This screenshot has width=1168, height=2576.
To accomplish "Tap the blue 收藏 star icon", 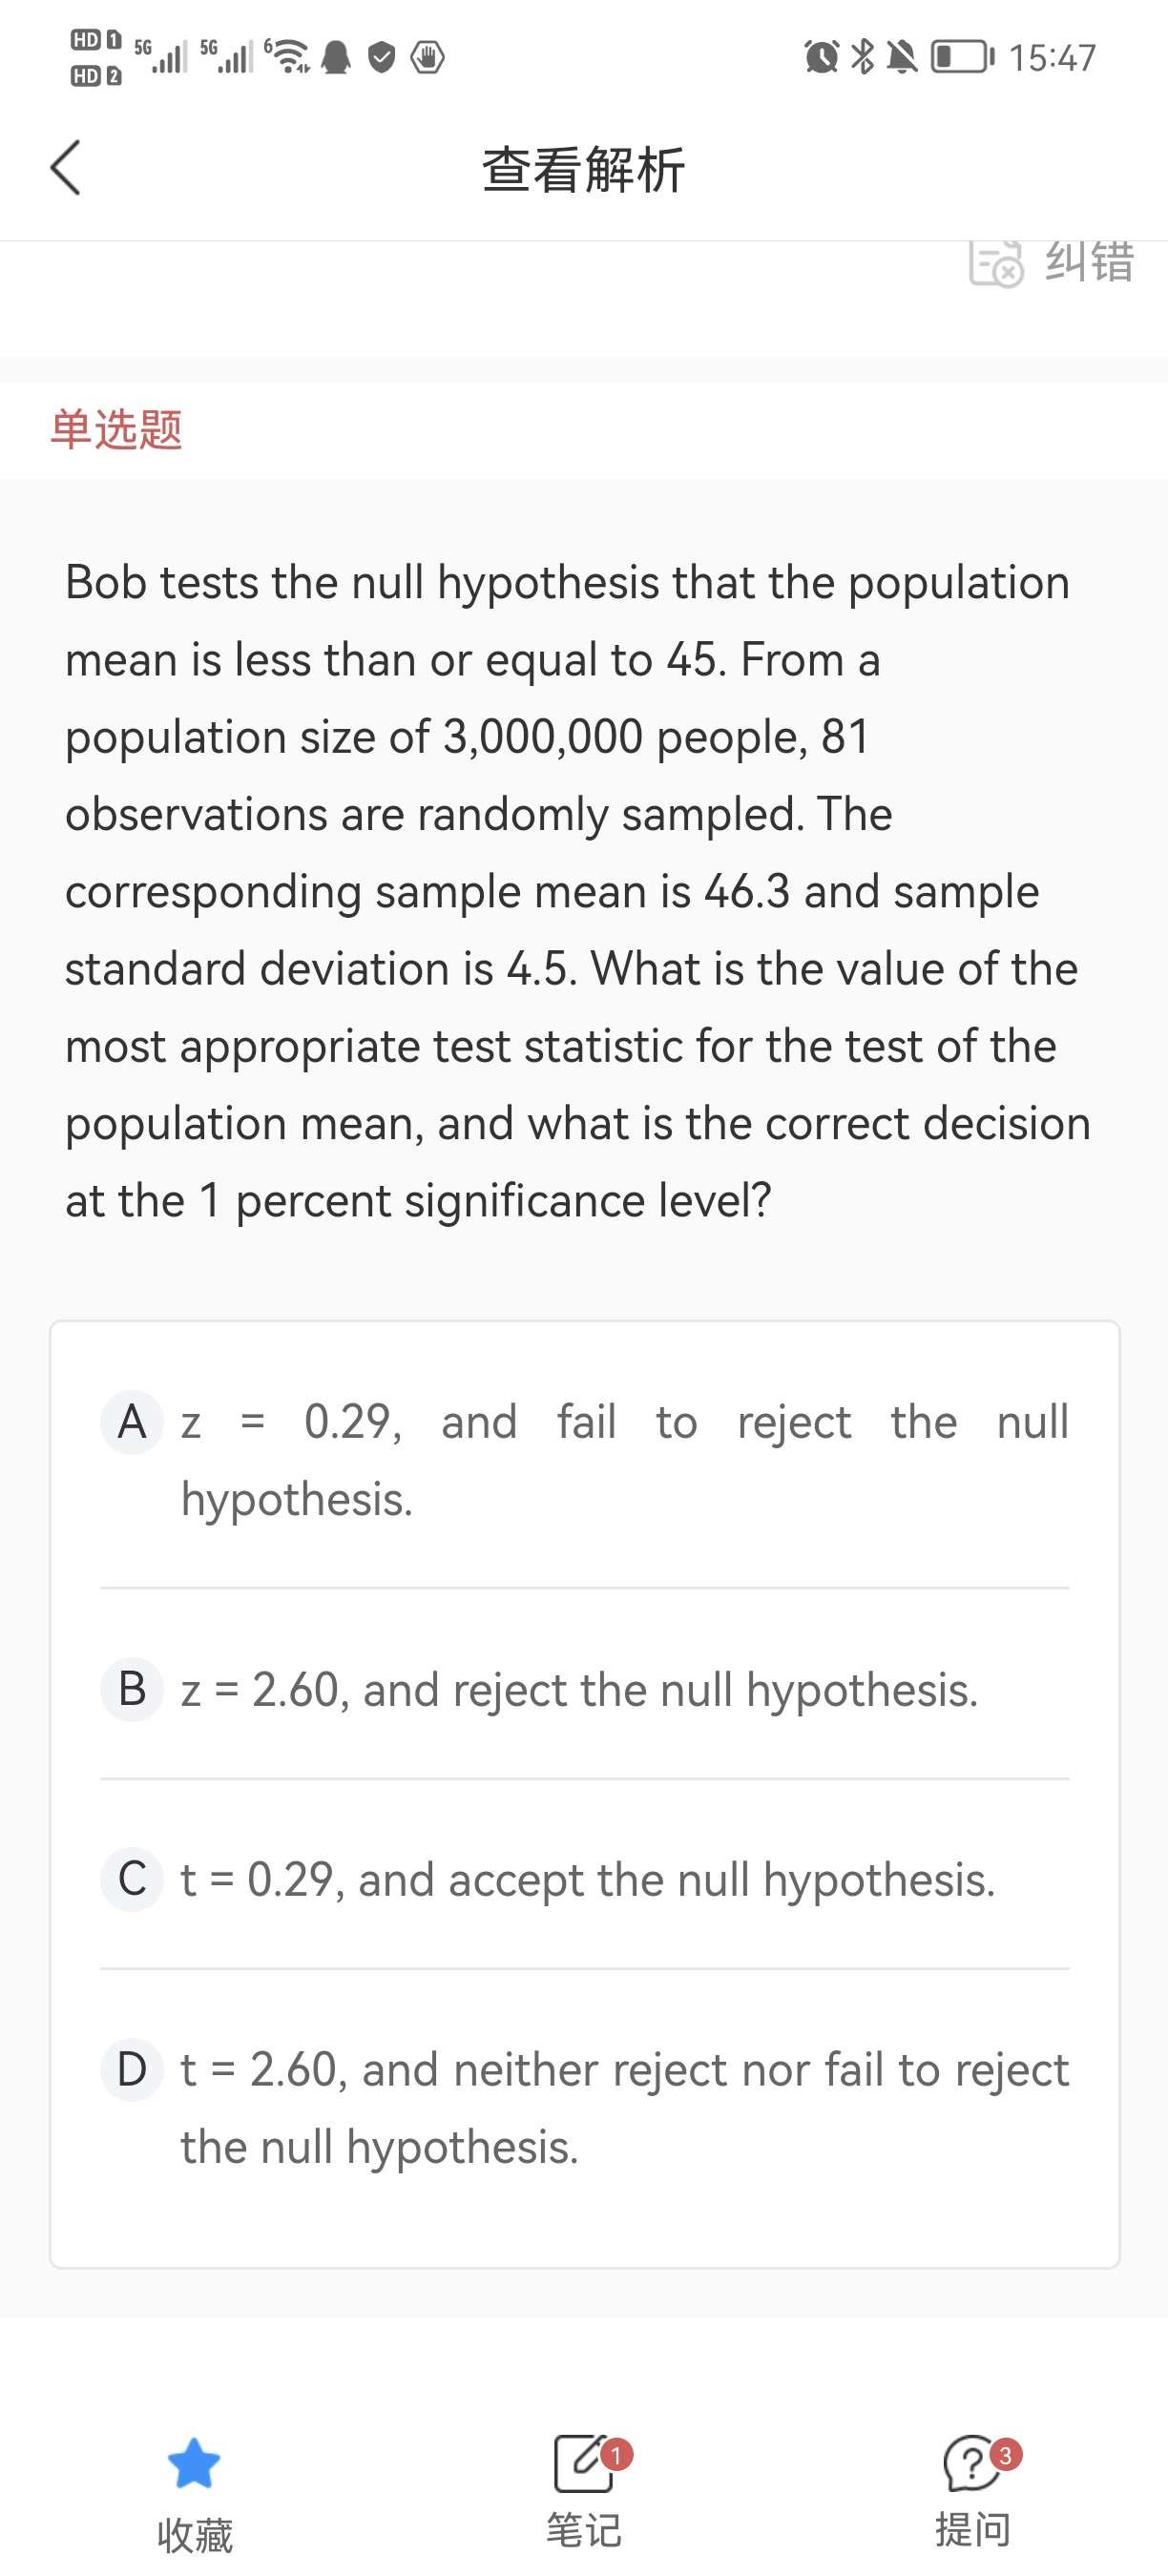I will coord(194,2462).
